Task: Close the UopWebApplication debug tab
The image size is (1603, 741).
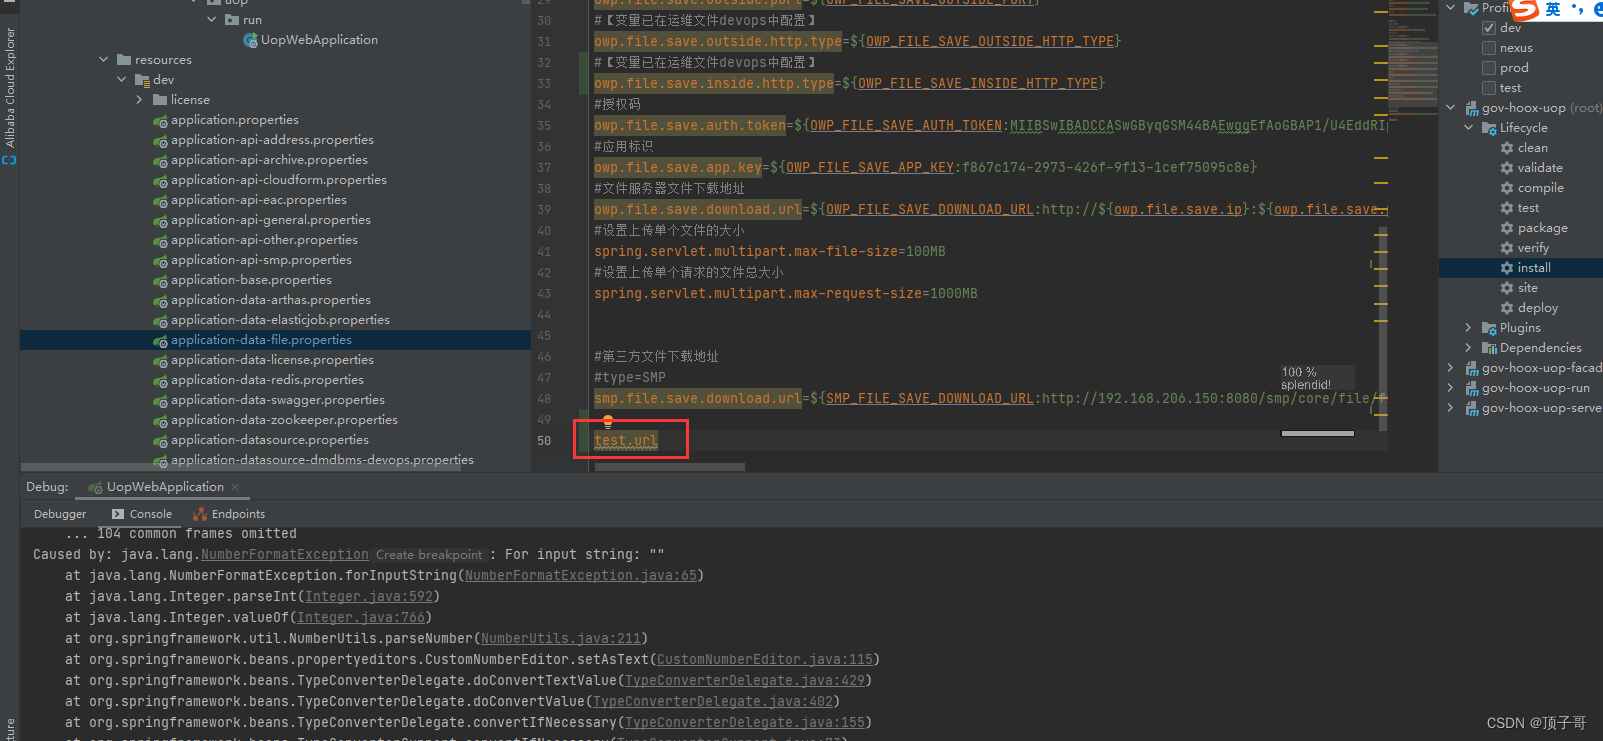Action: [x=235, y=487]
